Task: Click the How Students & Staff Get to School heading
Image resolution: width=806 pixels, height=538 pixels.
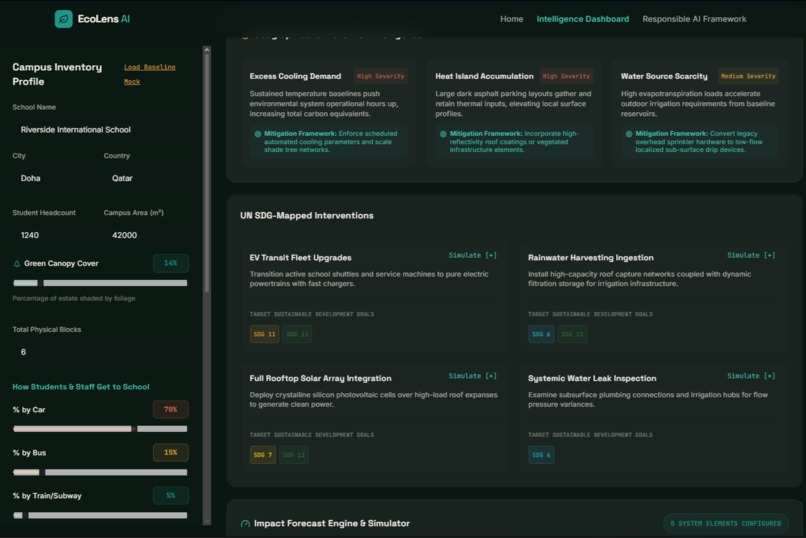Action: tap(81, 387)
